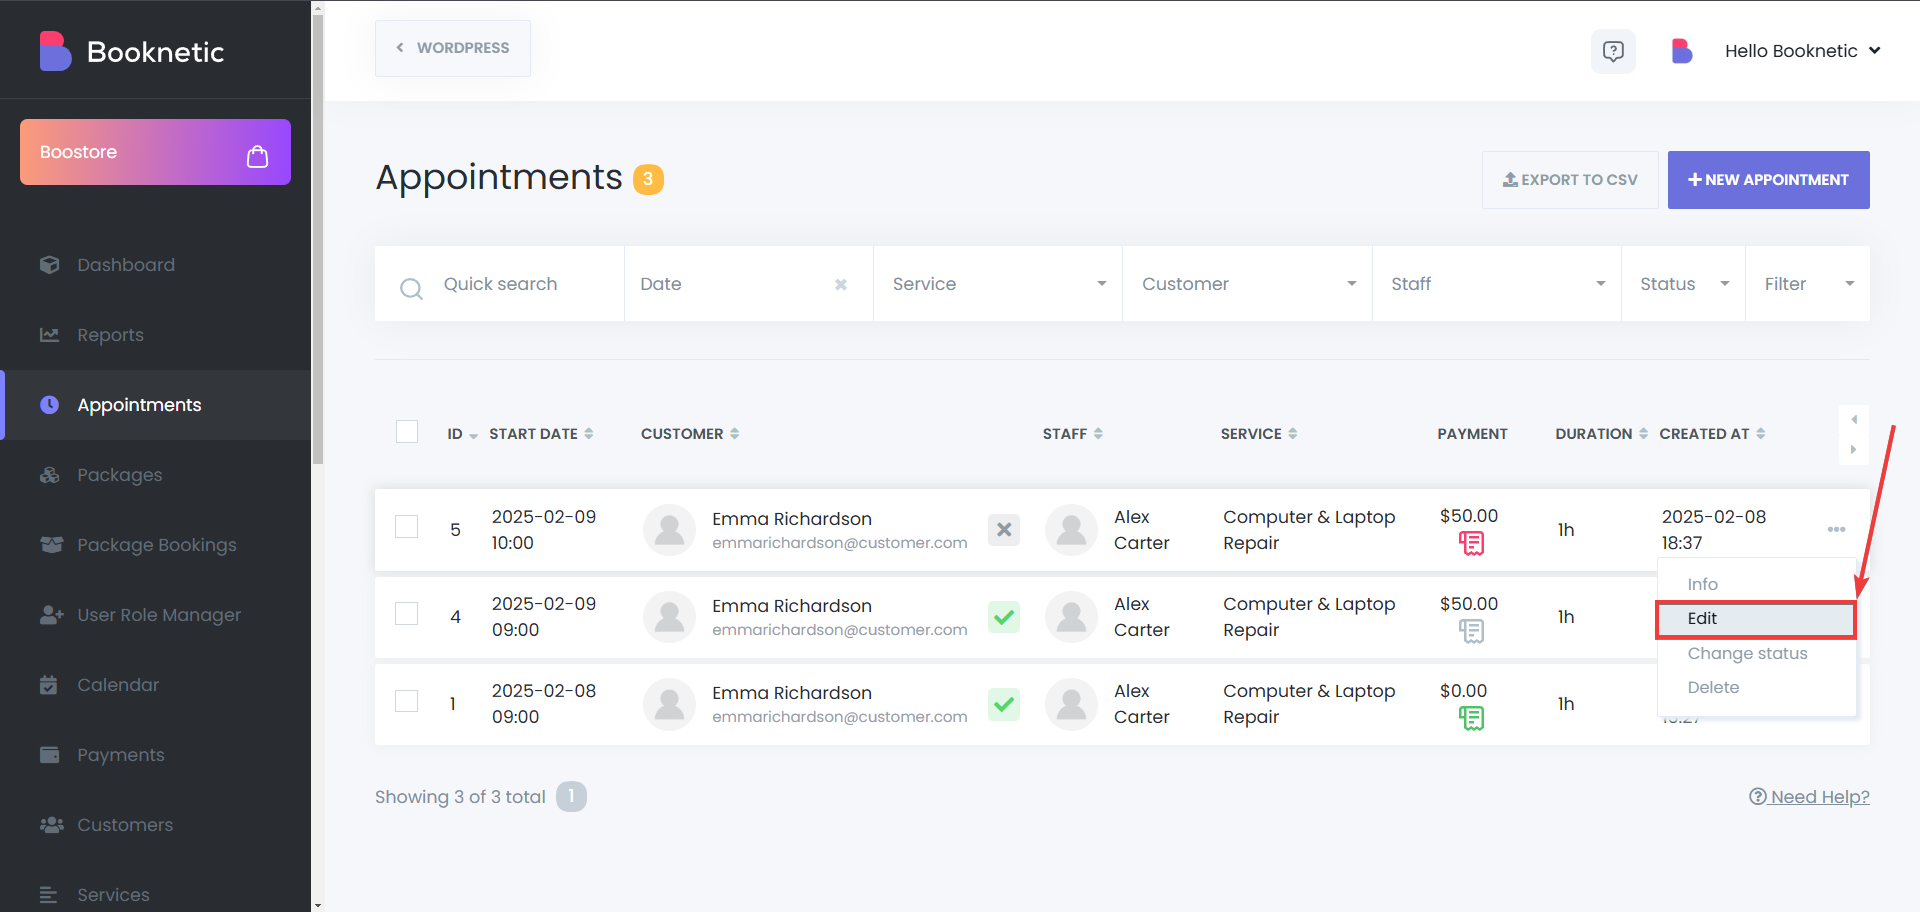Screen dimensions: 1920x912
Task: Click customer avatar in appointment 5 row
Action: pos(669,530)
